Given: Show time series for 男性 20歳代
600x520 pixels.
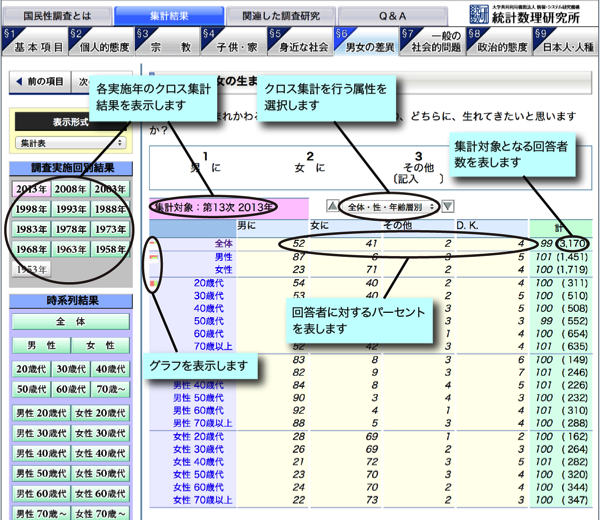Looking at the screenshot, I should click(41, 413).
